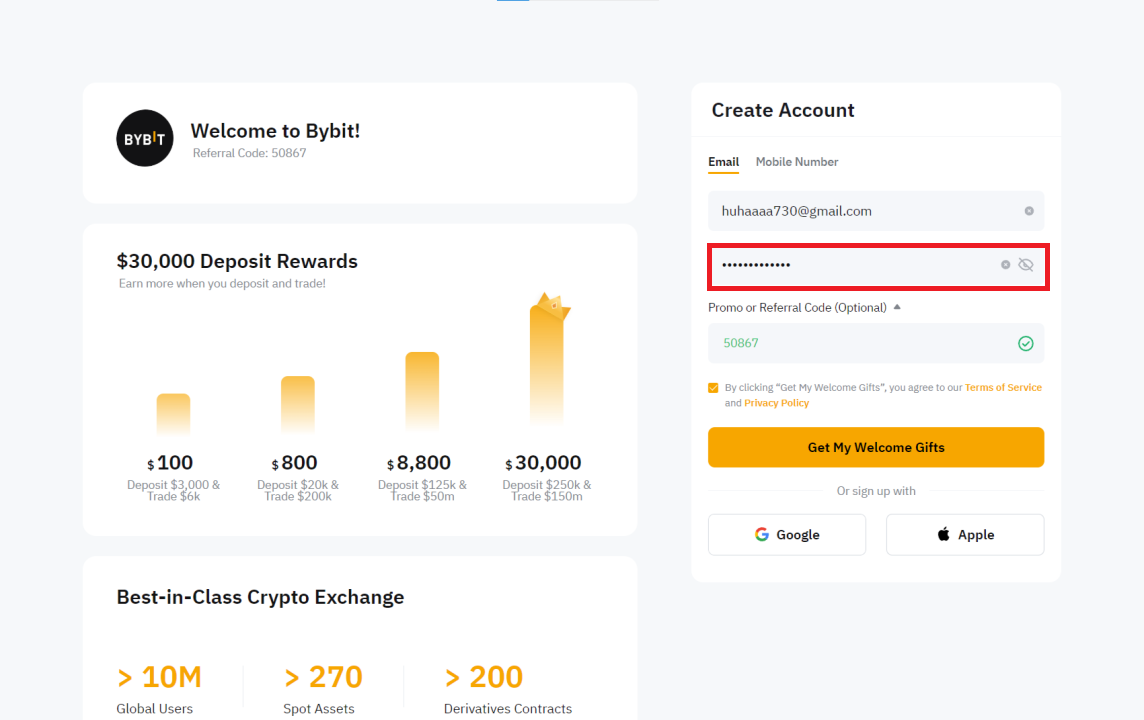
Task: Click '$30,000 Deposit Rewards' heading
Action: pos(237,261)
